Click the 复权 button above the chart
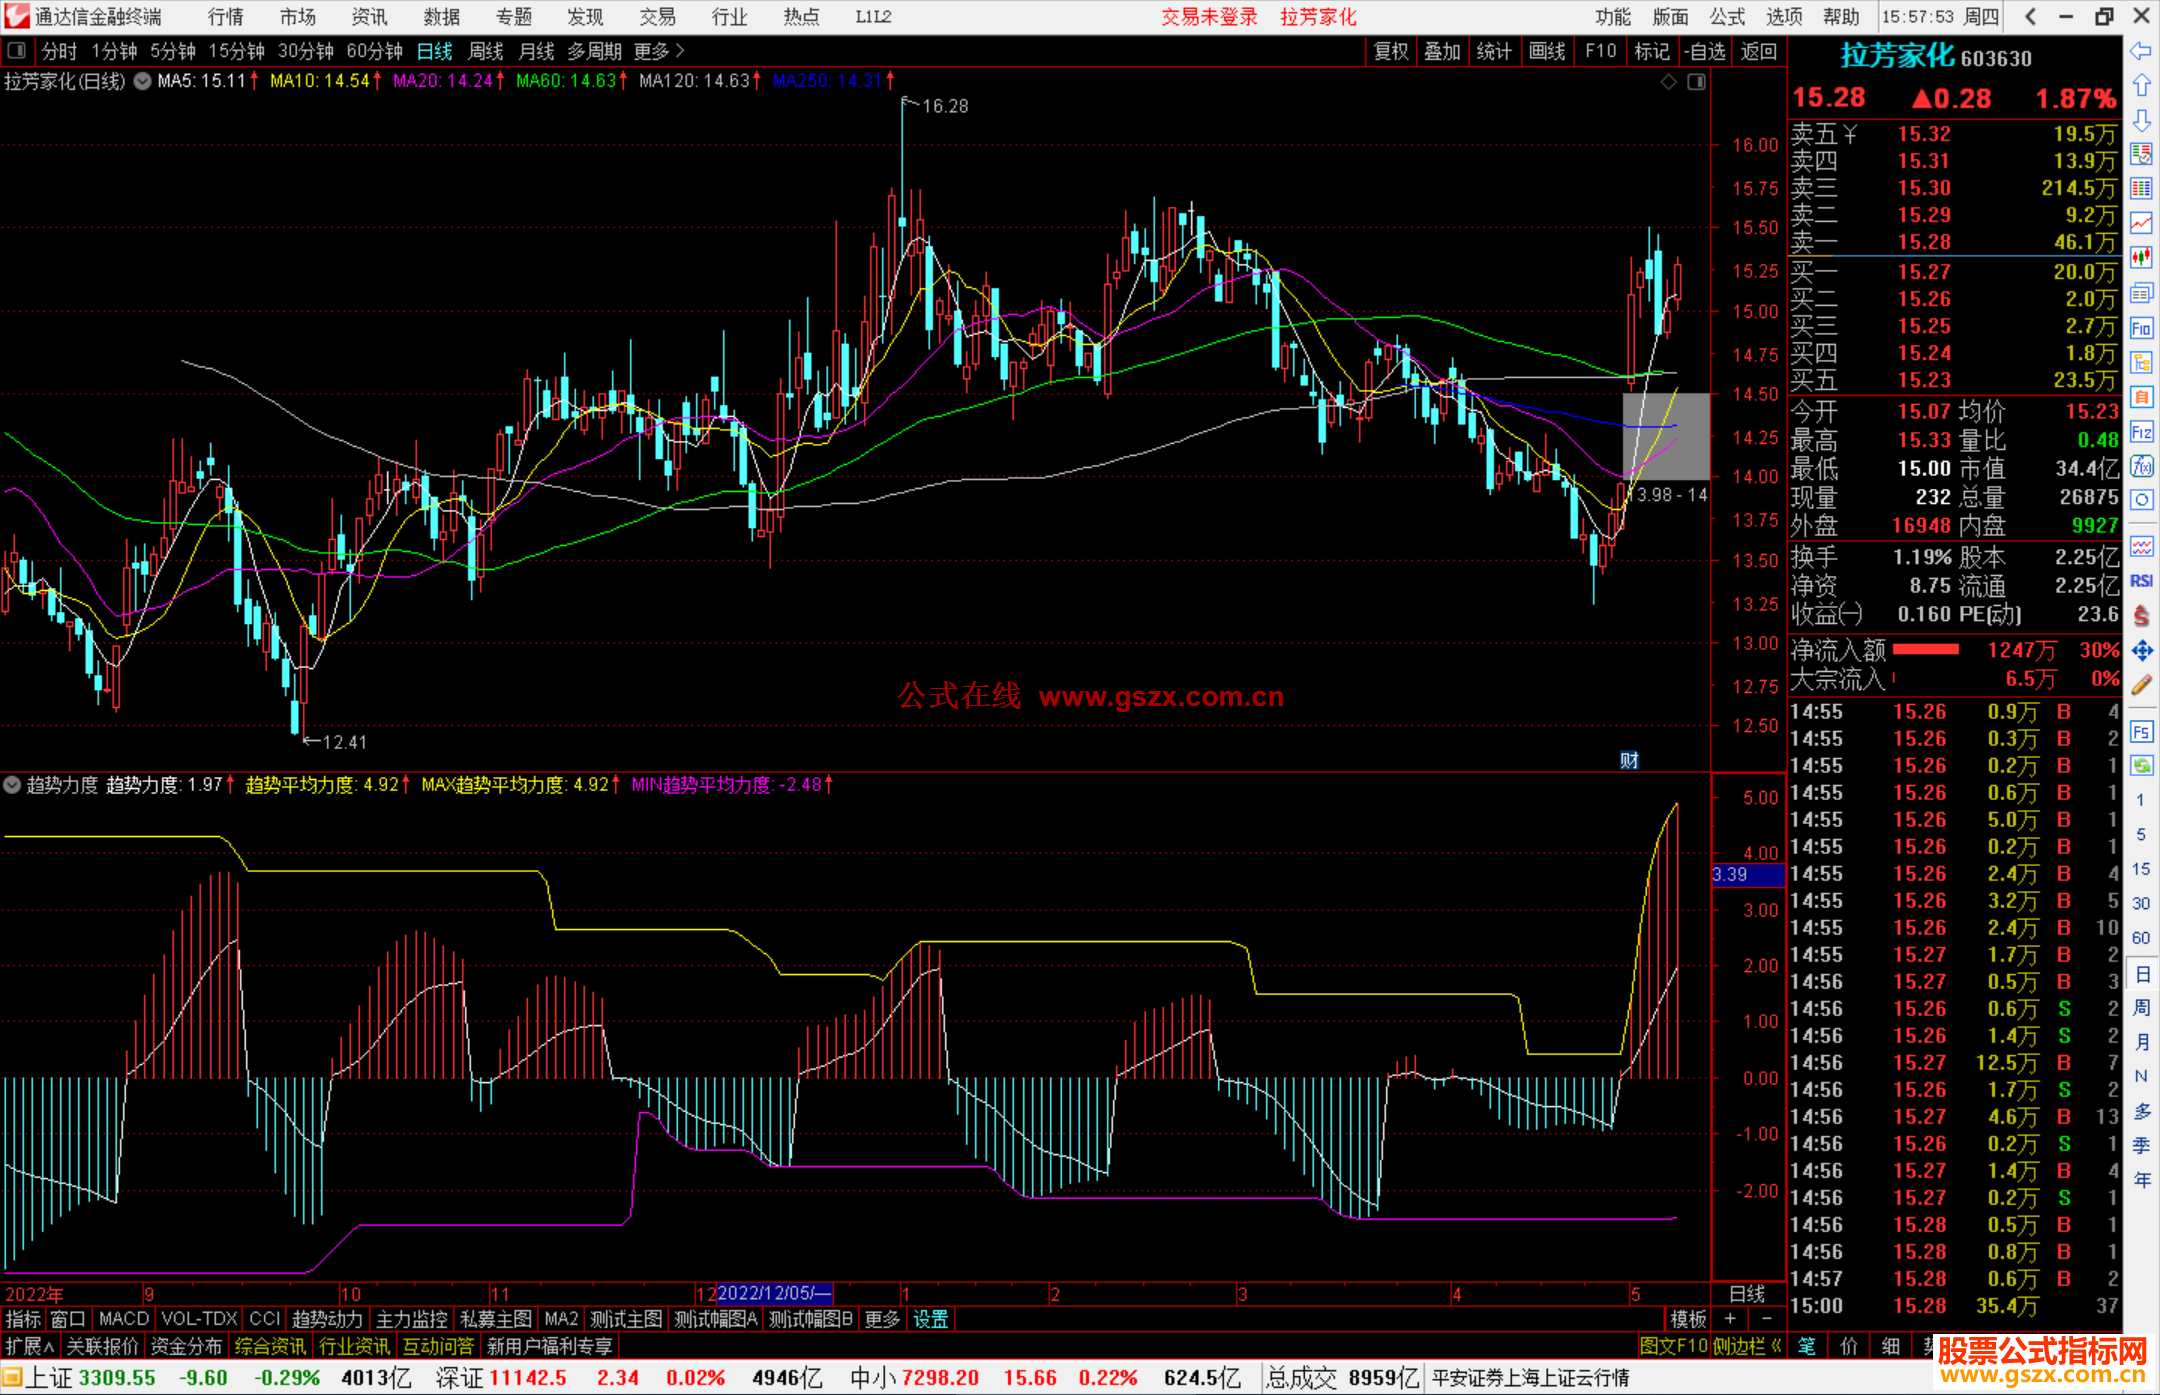Screen dimensions: 2160x1395 [1391, 51]
